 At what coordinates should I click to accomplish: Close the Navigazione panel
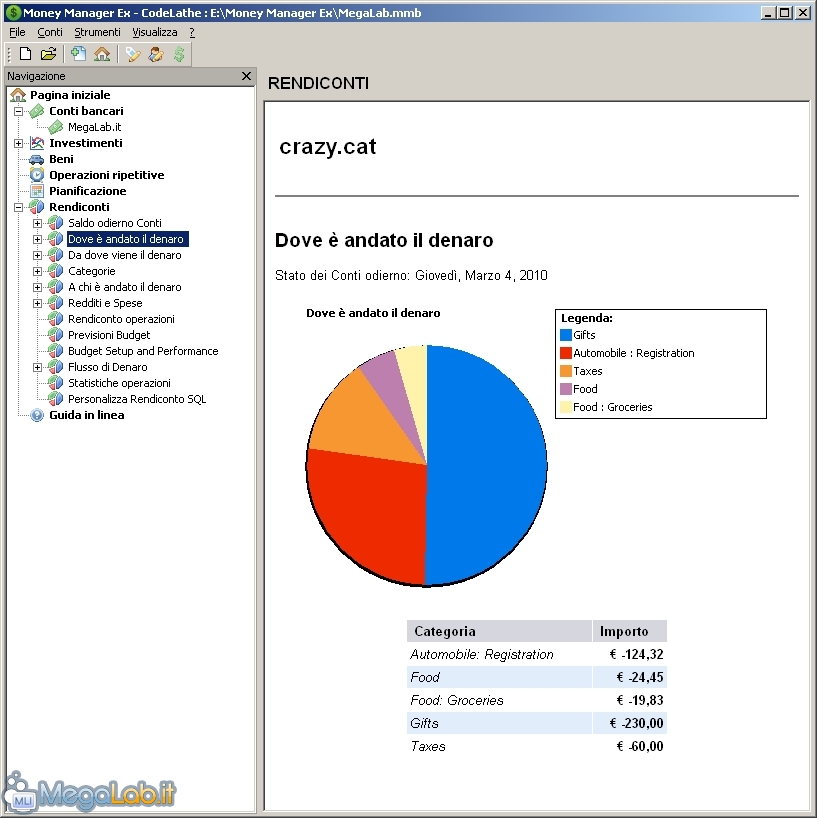(246, 76)
